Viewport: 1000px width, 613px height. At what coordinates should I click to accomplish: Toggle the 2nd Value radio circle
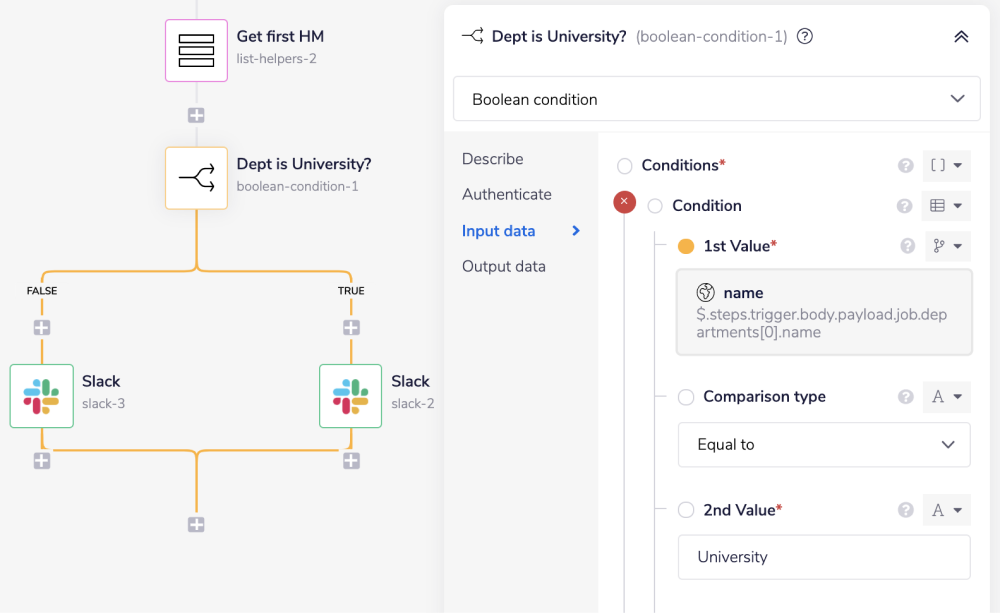click(686, 510)
